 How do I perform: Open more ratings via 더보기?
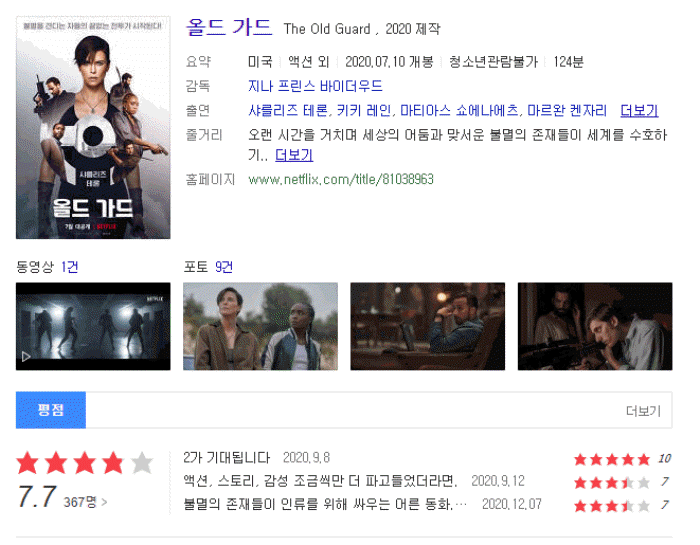pos(643,411)
